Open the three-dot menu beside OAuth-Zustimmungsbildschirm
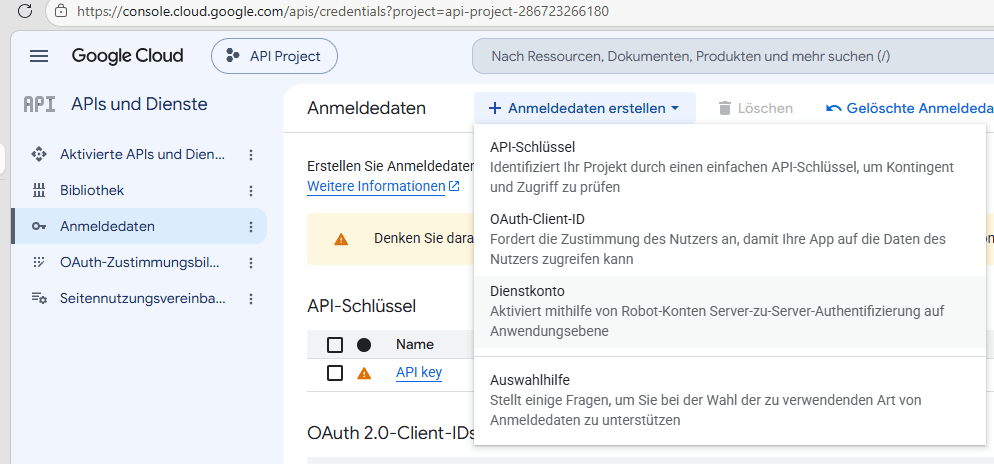 [x=251, y=263]
